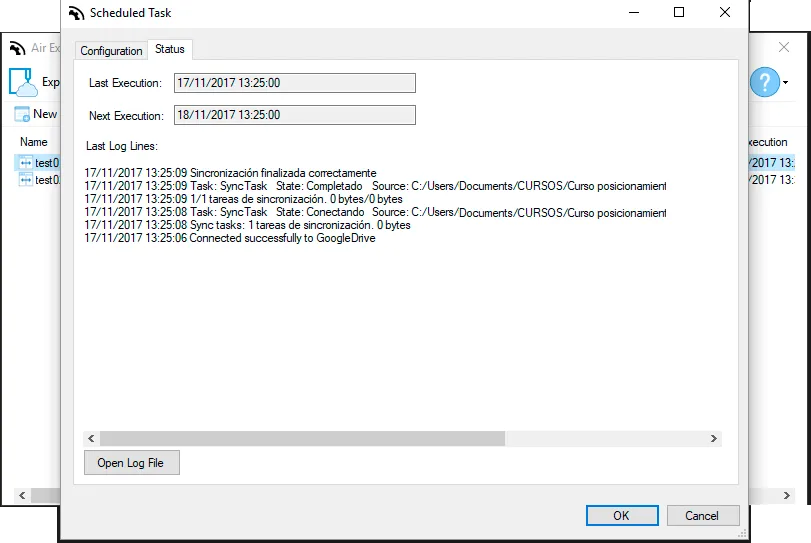Close the Scheduled Task dialog
Viewport: 811px width, 543px height.
[x=725, y=12]
